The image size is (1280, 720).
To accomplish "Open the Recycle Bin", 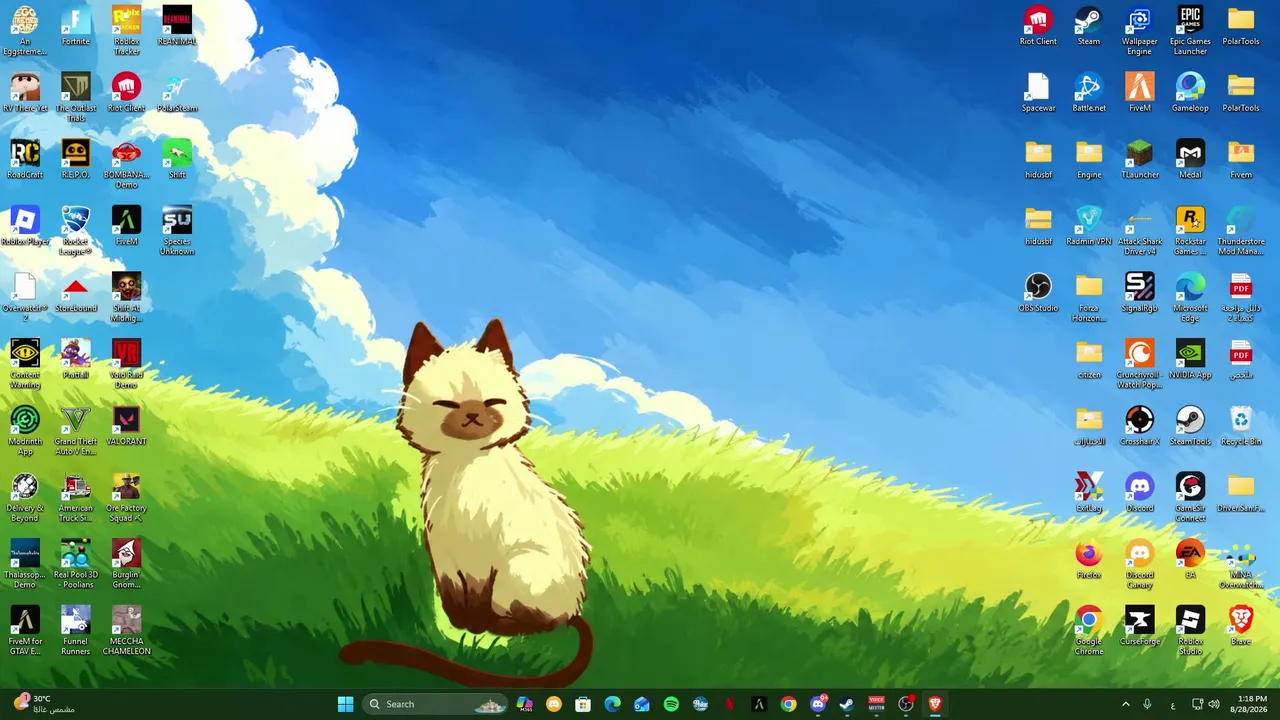I will pyautogui.click(x=1241, y=426).
